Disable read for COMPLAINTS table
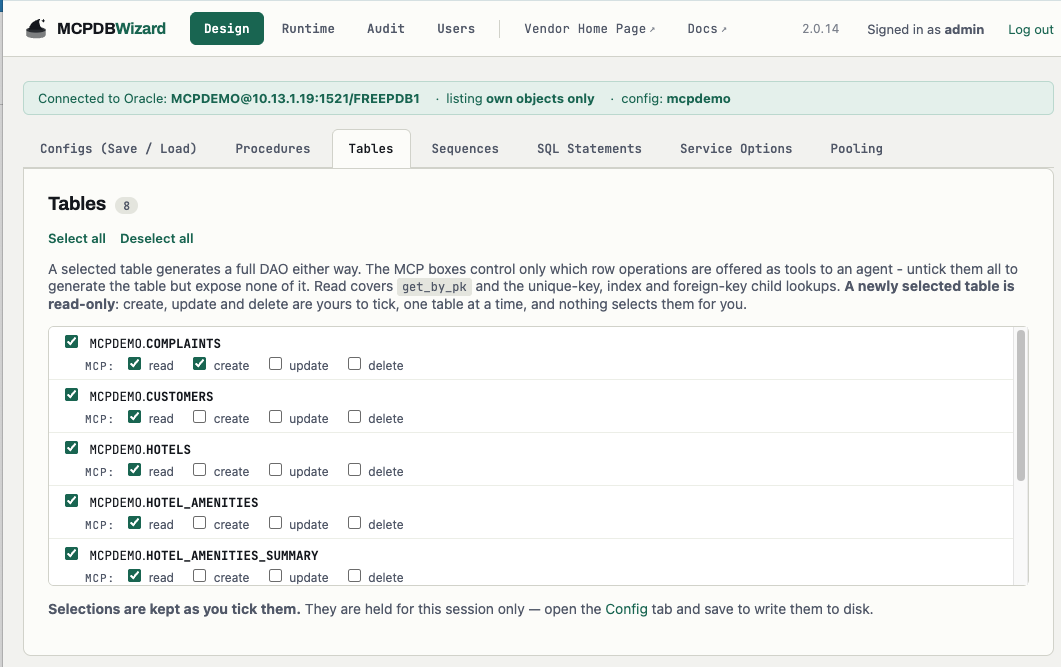The image size is (1061, 667). [x=135, y=364]
